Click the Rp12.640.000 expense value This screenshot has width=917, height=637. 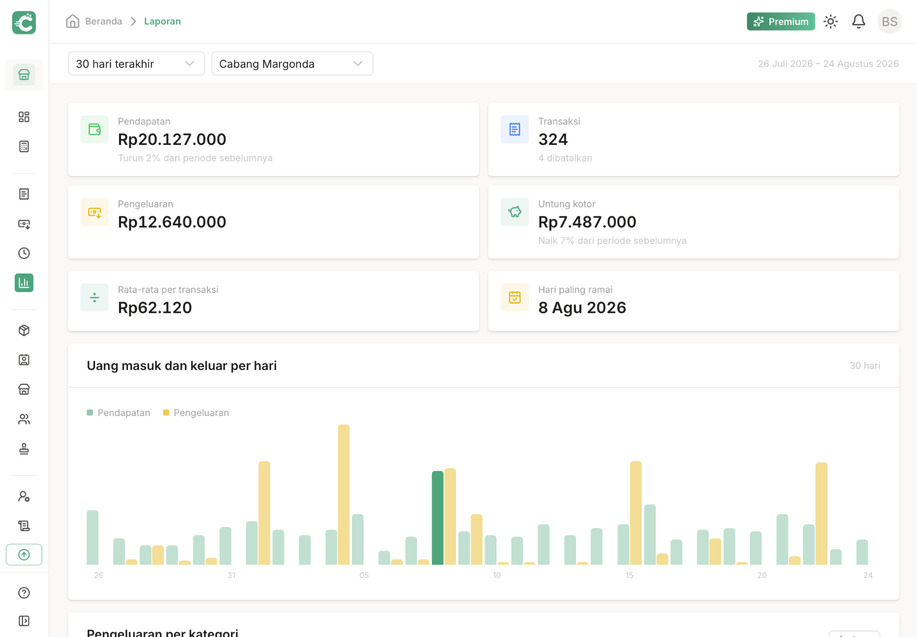click(172, 222)
